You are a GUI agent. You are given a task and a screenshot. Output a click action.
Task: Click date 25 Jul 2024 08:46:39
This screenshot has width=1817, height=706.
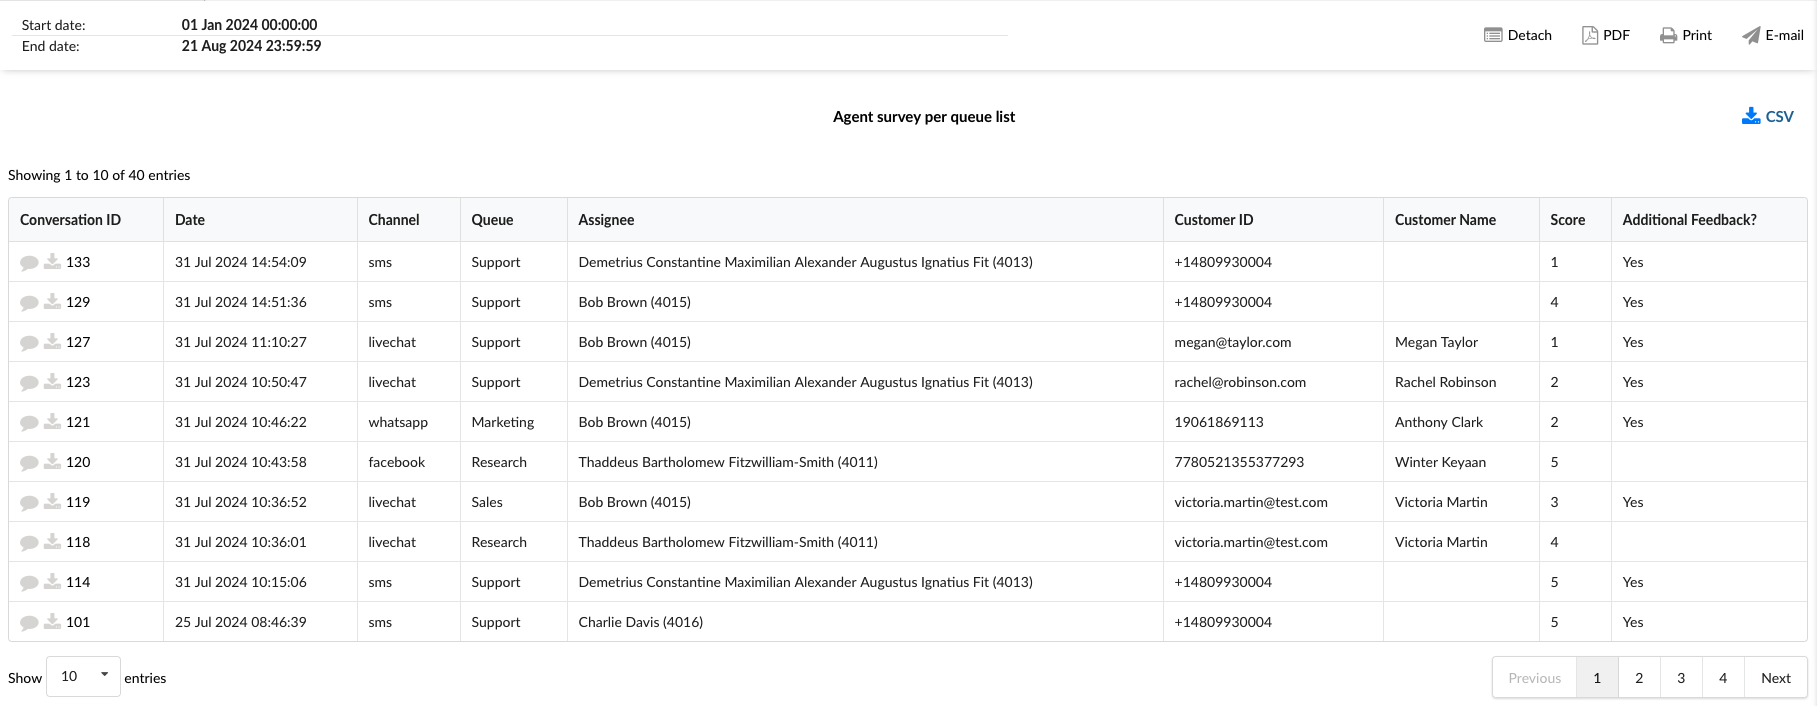tap(241, 622)
